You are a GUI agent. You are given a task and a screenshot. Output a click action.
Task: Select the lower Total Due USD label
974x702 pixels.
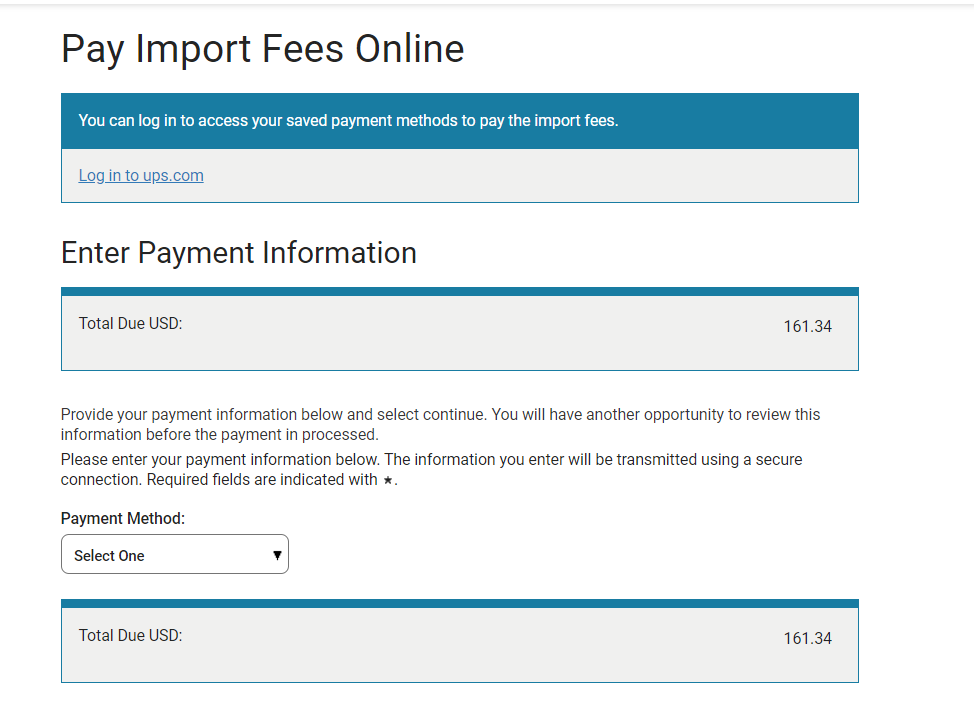tap(130, 636)
